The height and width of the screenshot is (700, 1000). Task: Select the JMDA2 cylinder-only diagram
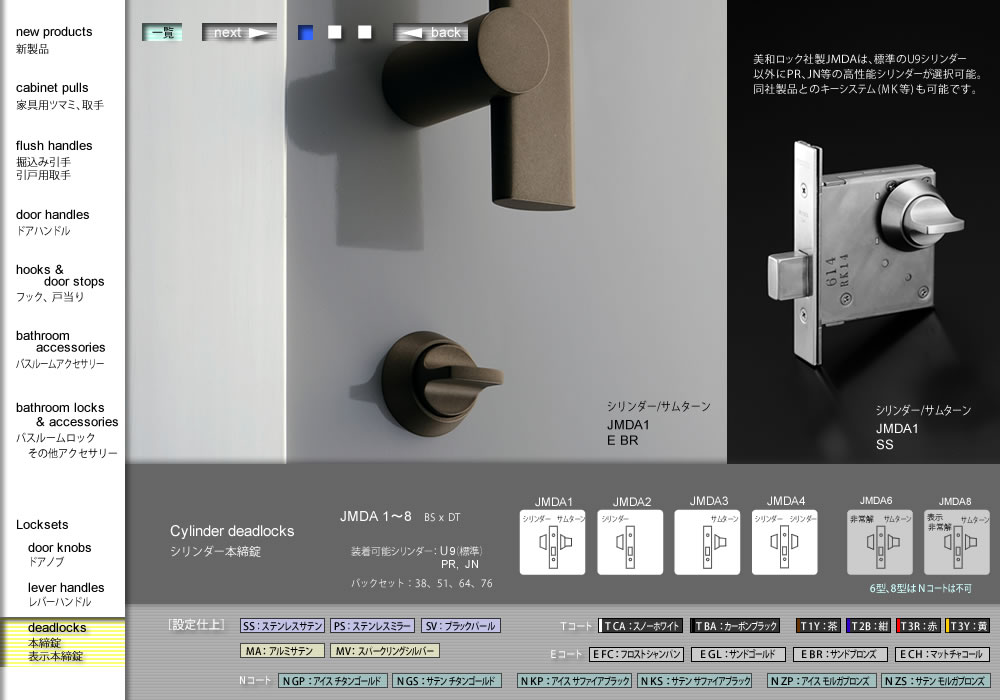point(630,542)
